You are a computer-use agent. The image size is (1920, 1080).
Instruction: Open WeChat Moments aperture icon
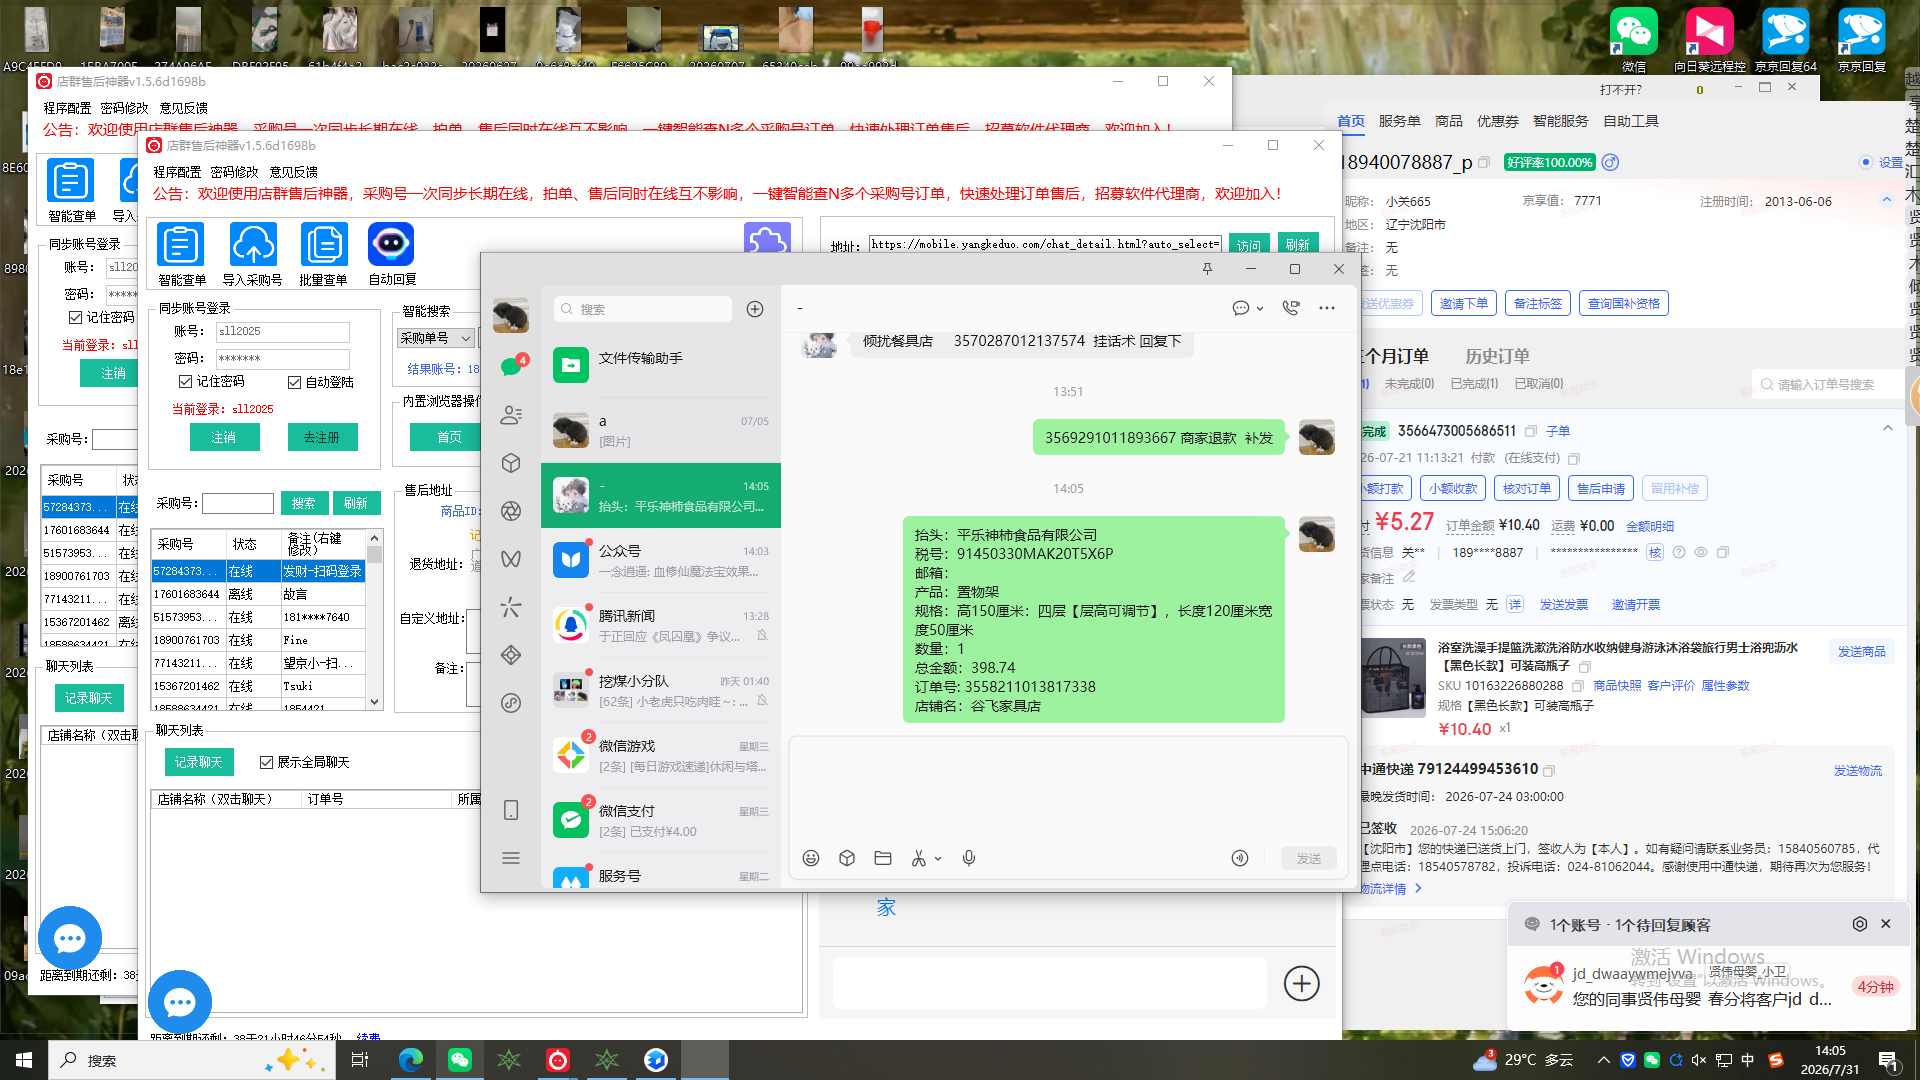click(511, 511)
